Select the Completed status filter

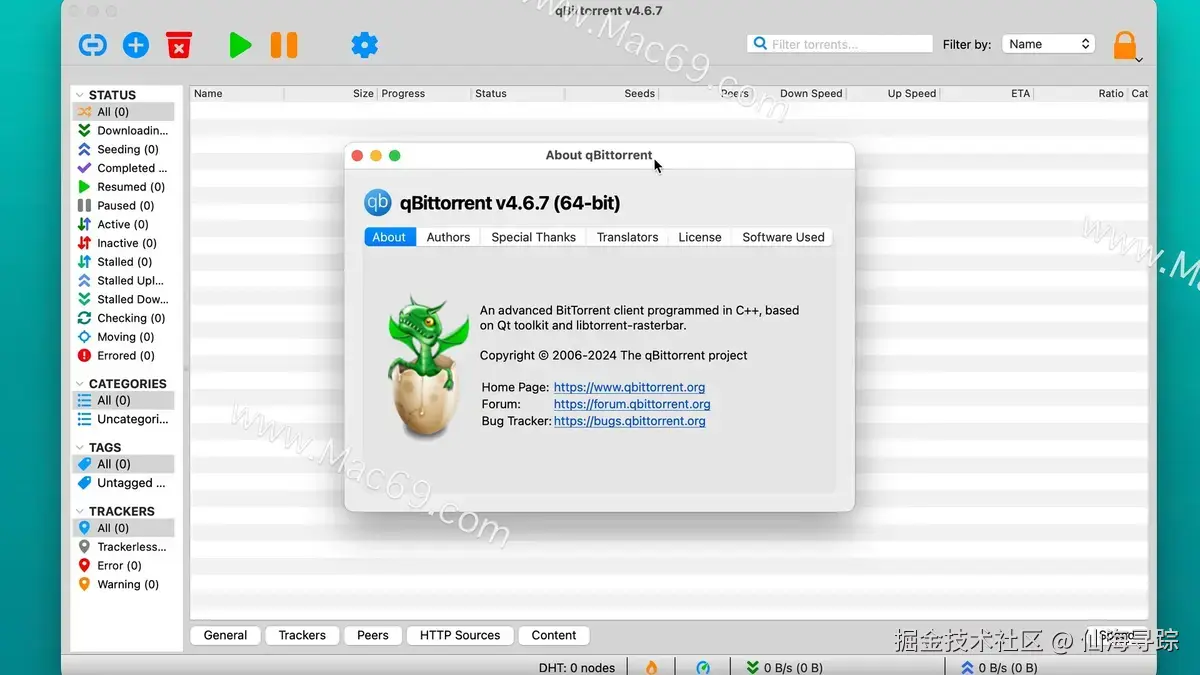[x=123, y=168]
